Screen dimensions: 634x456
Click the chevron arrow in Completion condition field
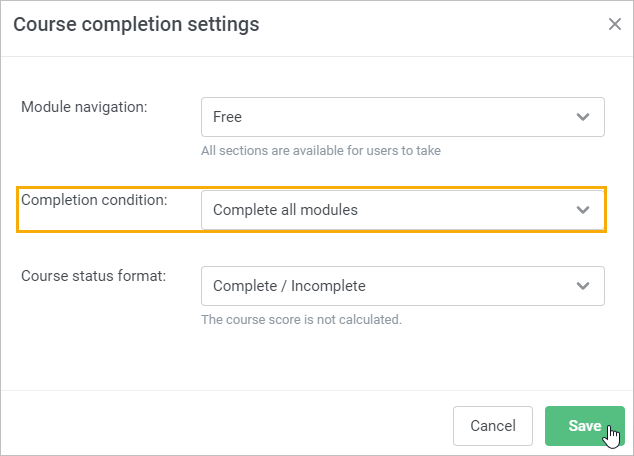(583, 210)
